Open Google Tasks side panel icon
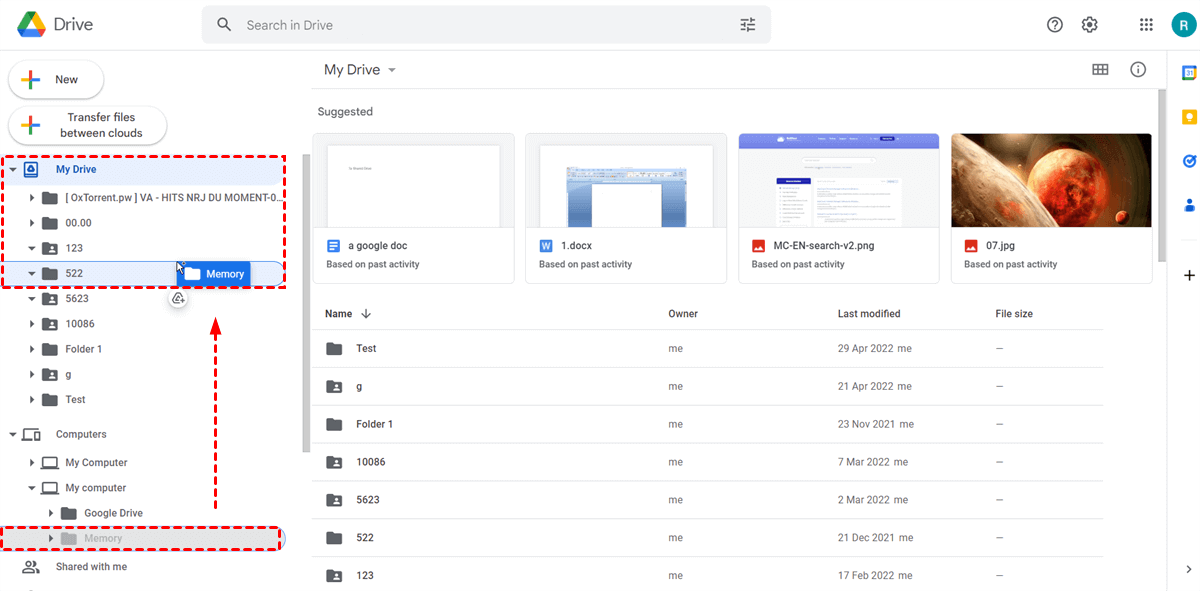 [x=1190, y=160]
